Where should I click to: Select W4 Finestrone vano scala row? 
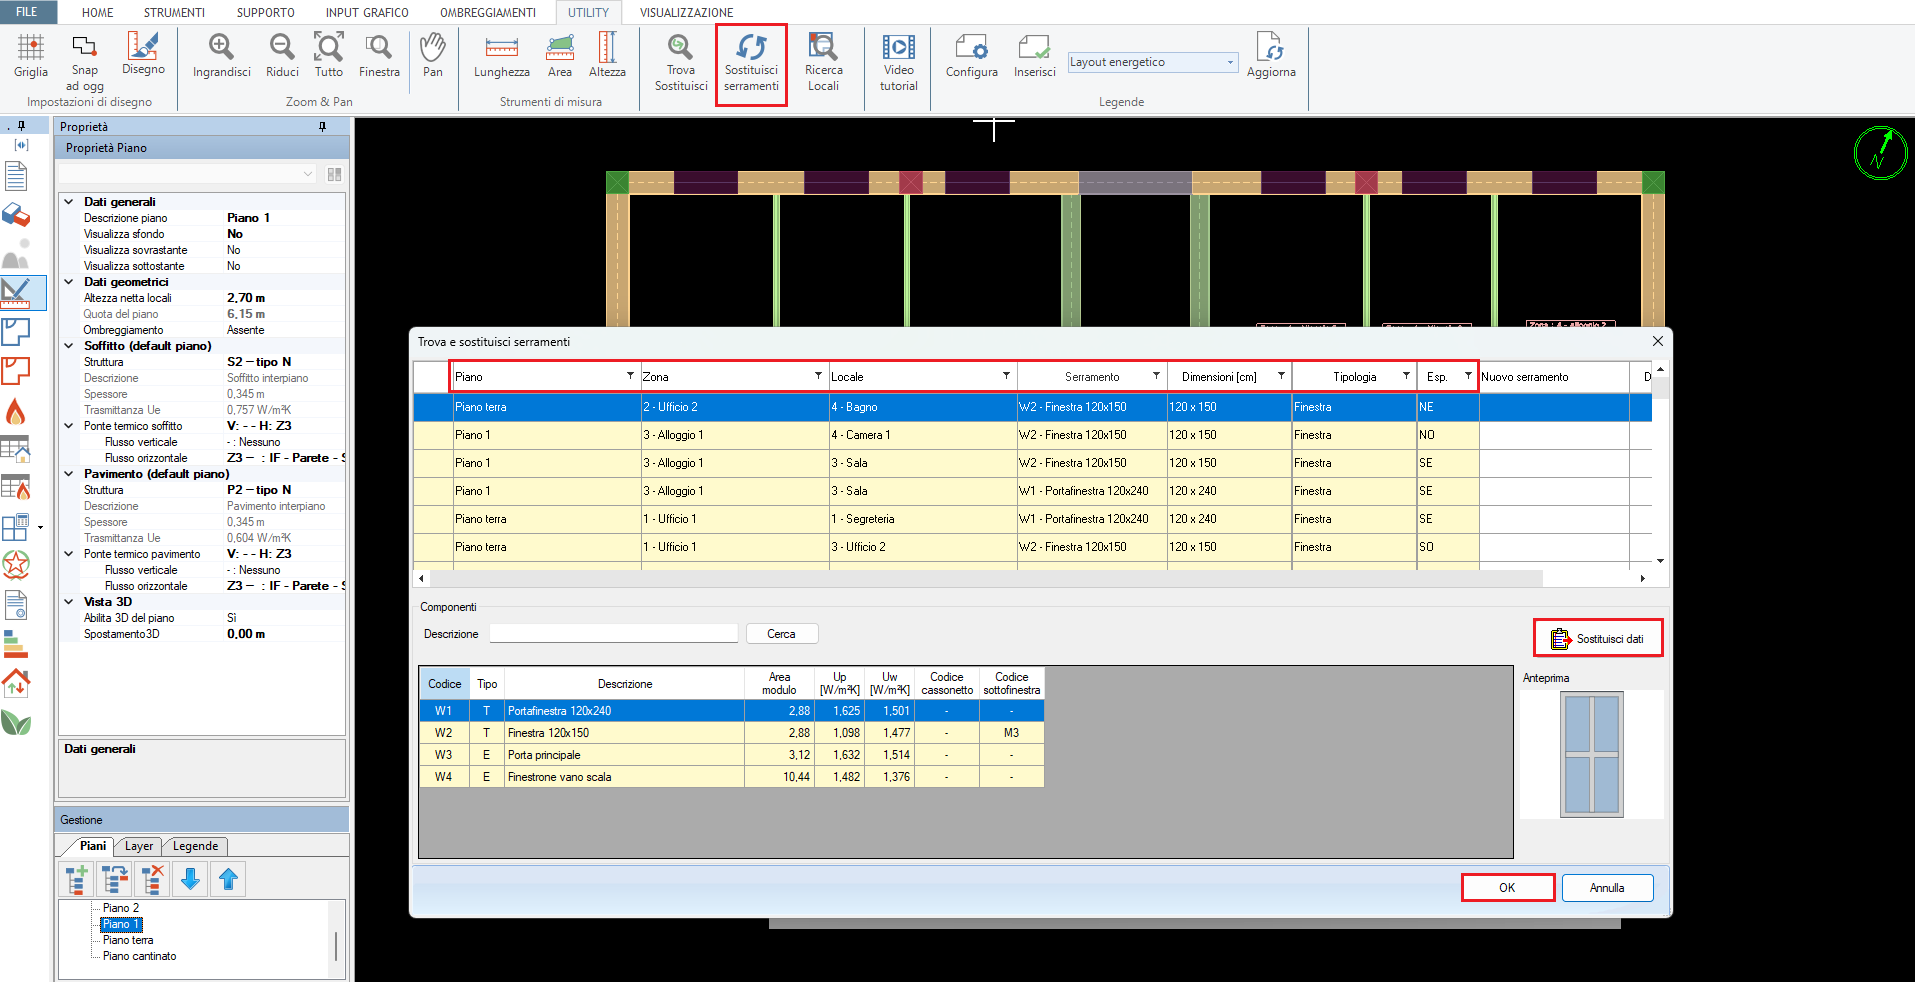(x=731, y=777)
